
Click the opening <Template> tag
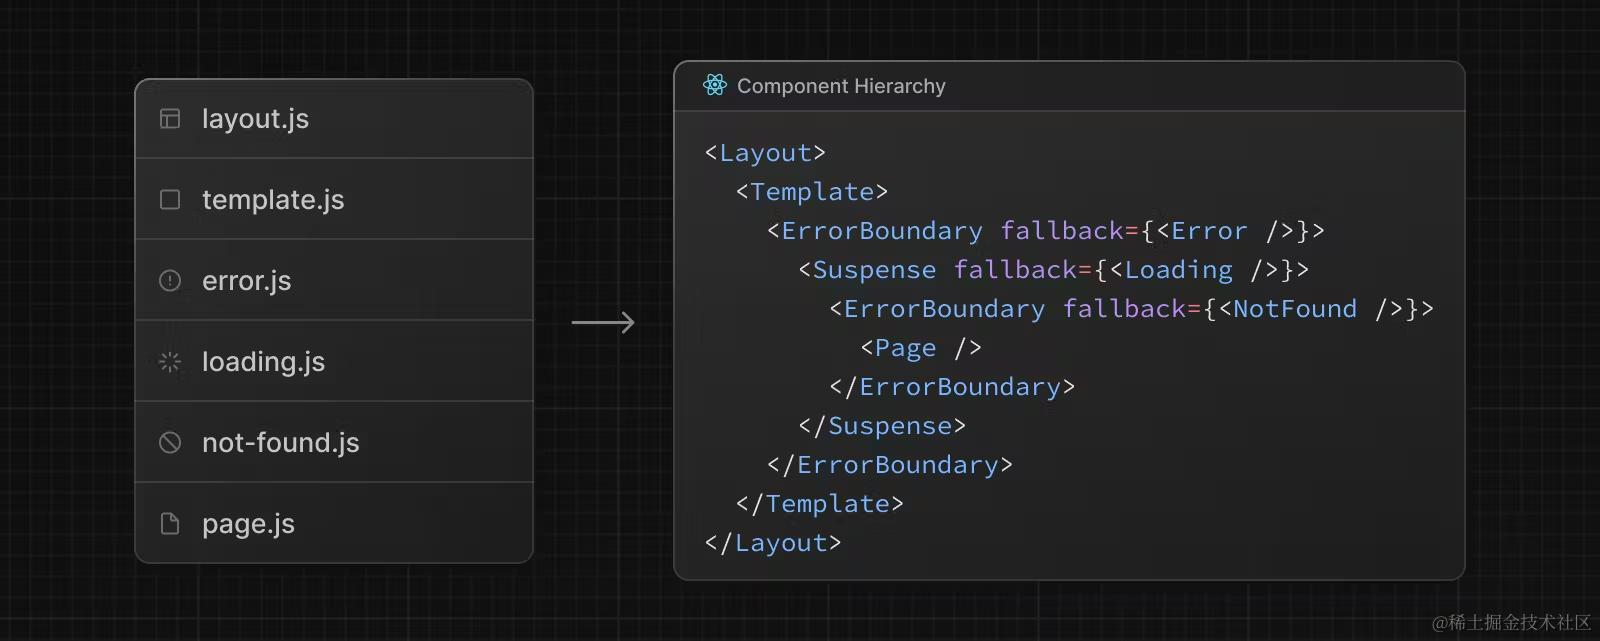(812, 192)
